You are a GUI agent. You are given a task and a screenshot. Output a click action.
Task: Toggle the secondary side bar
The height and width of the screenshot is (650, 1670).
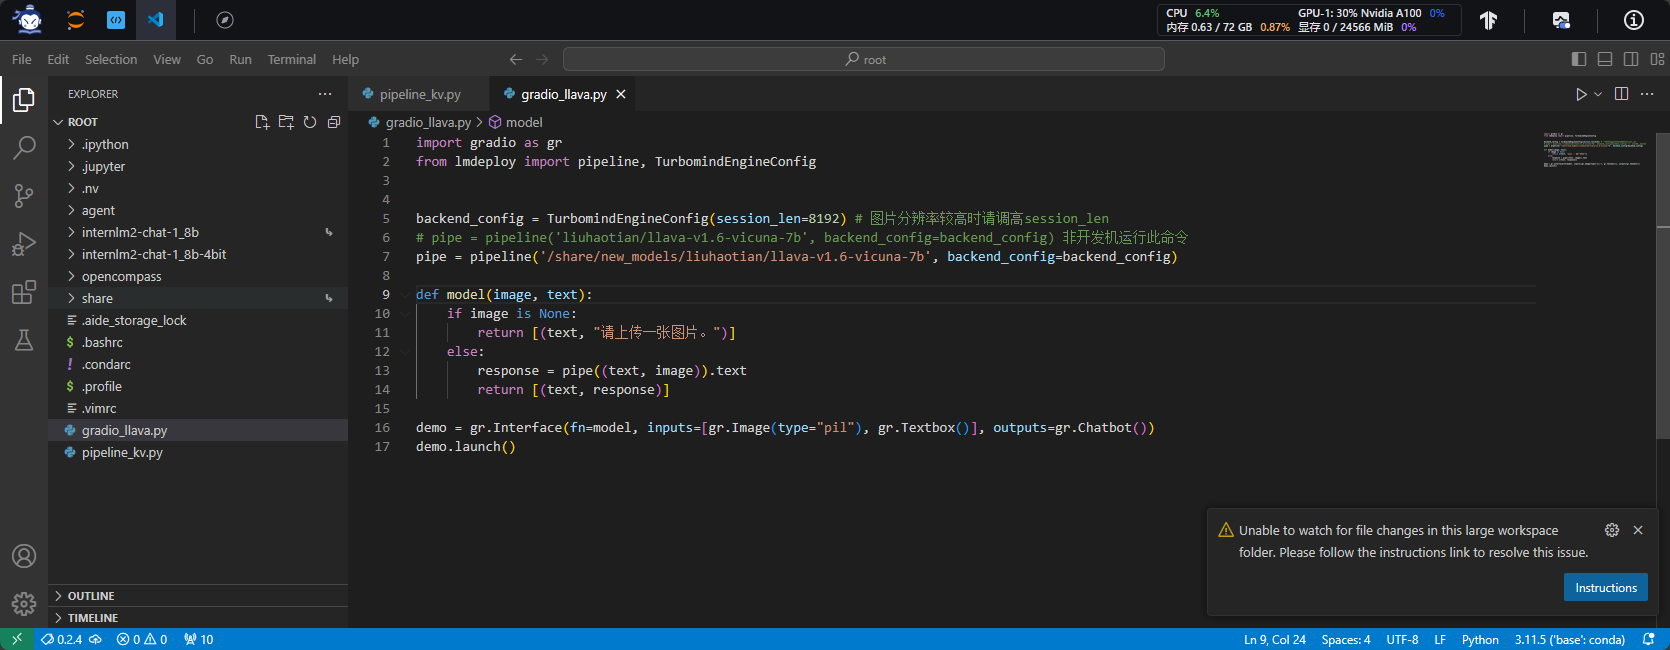pyautogui.click(x=1631, y=59)
